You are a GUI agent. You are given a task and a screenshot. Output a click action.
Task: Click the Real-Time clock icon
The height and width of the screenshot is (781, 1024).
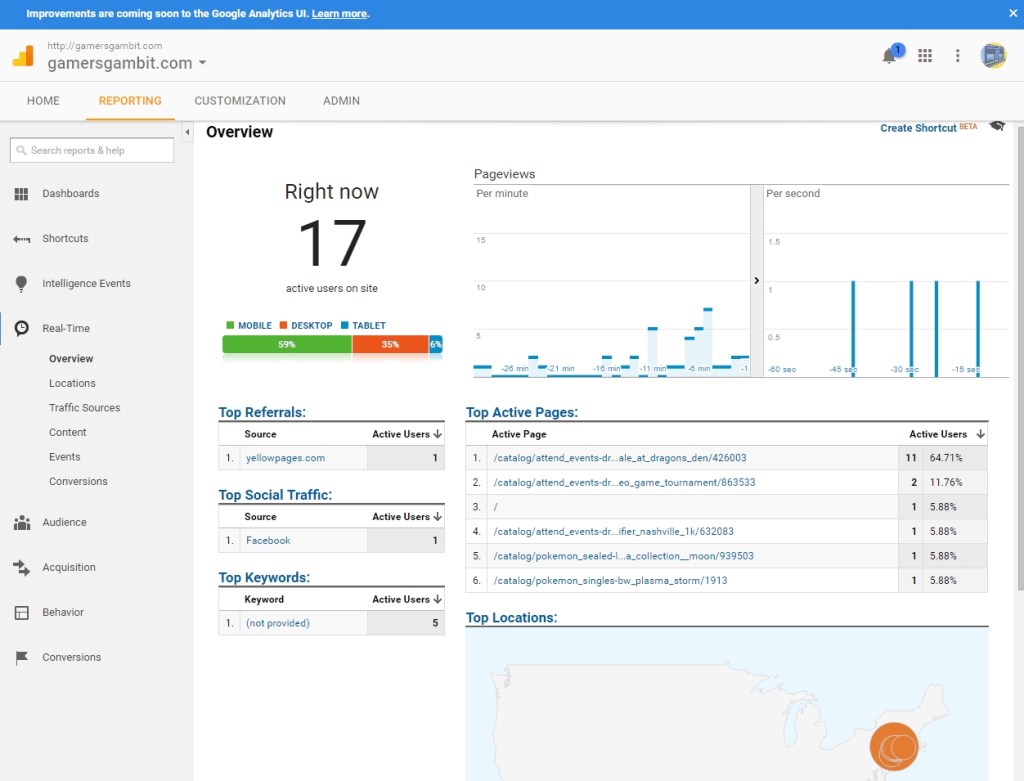pos(21,328)
